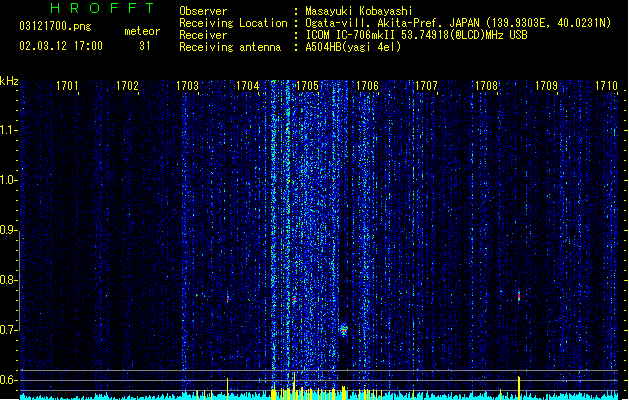Click the yellow 'meteor' label
This screenshot has width=629, height=400.
(x=142, y=31)
